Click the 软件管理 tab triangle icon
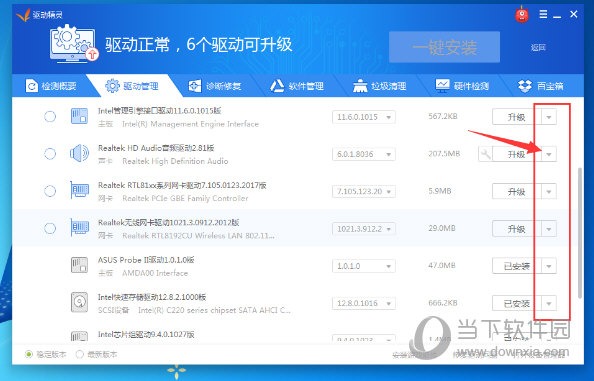This screenshot has width=594, height=381. click(277, 86)
